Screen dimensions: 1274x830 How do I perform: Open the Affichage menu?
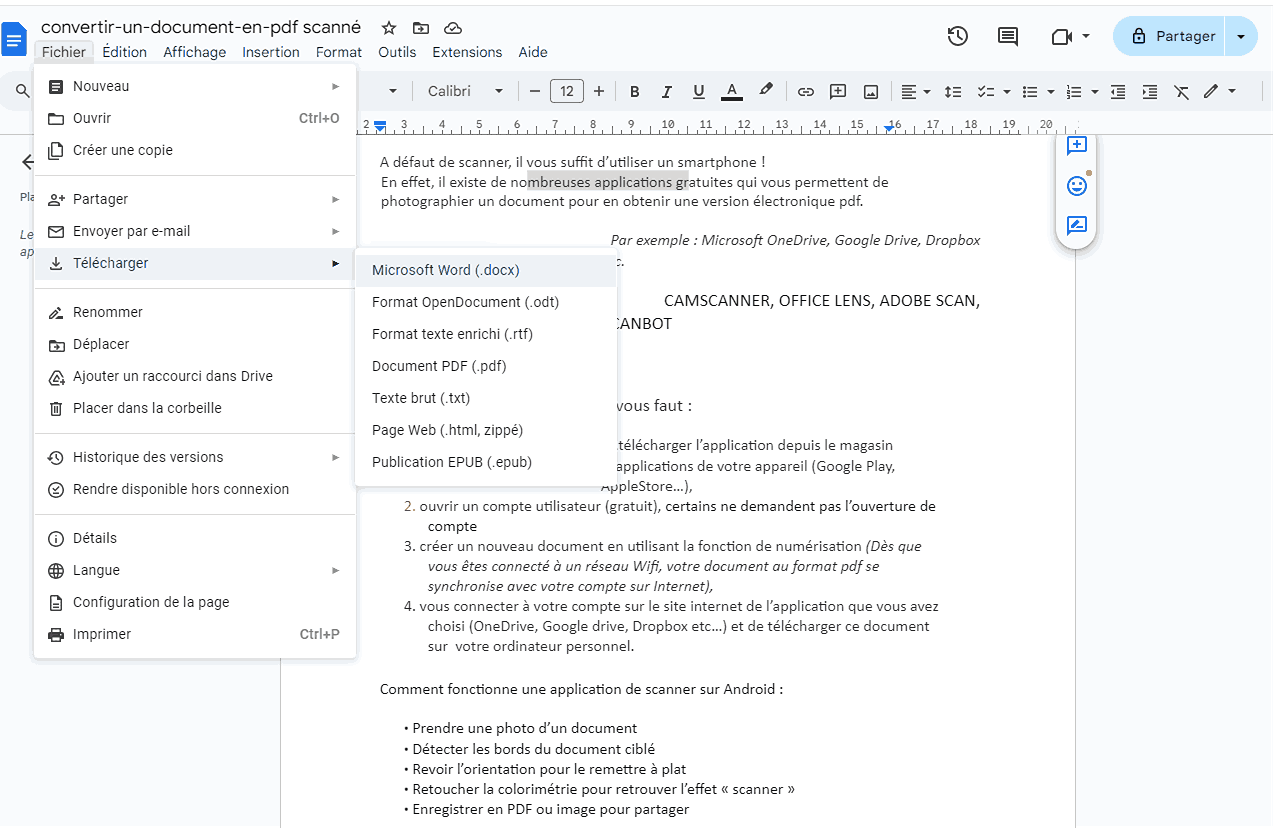[x=195, y=52]
